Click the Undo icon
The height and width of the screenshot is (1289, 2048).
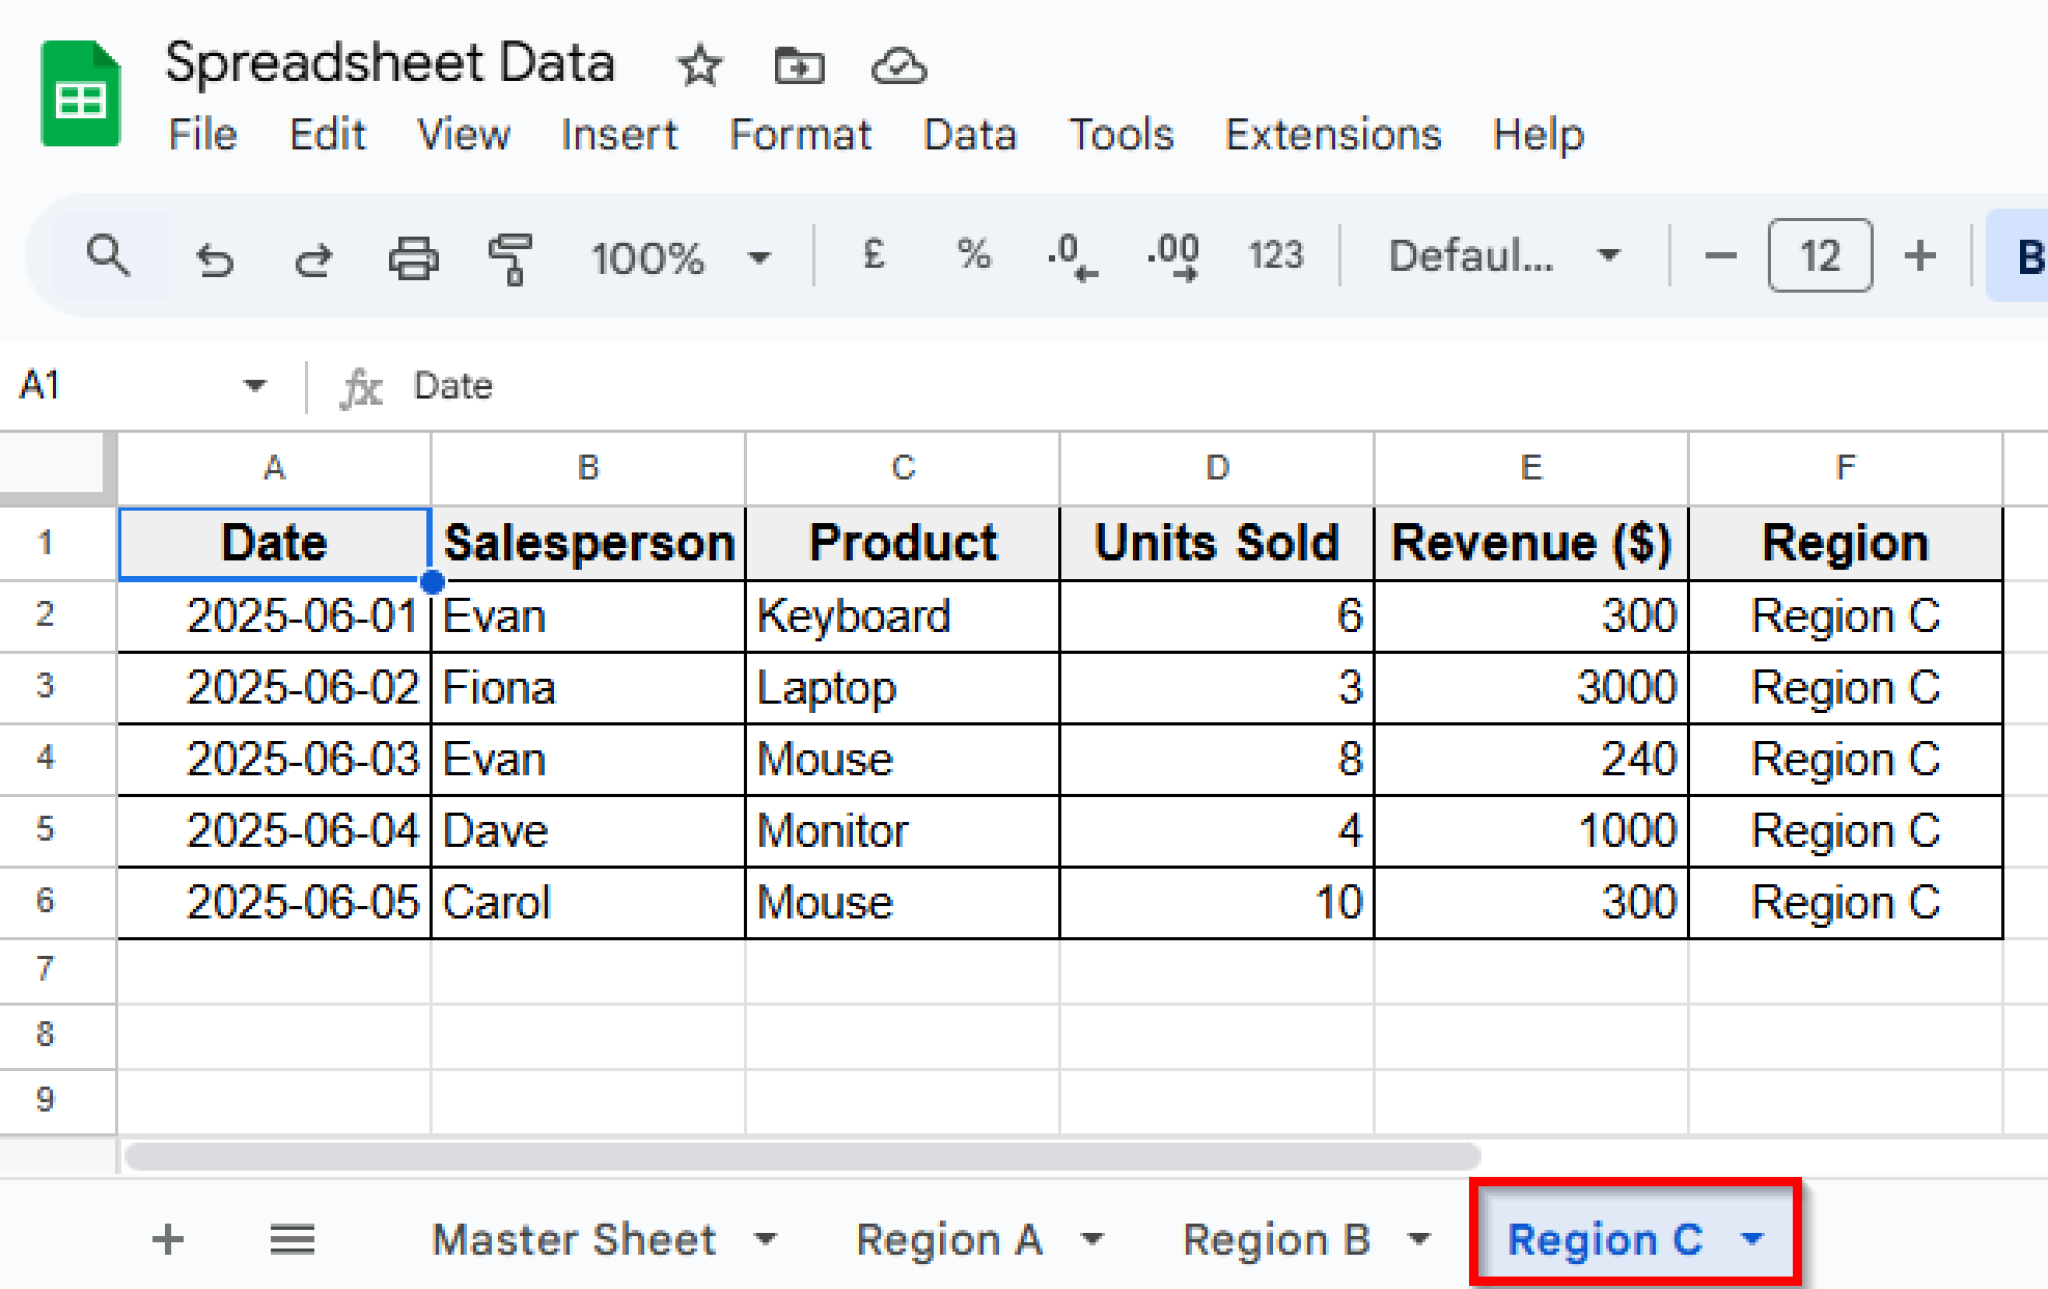coord(213,257)
